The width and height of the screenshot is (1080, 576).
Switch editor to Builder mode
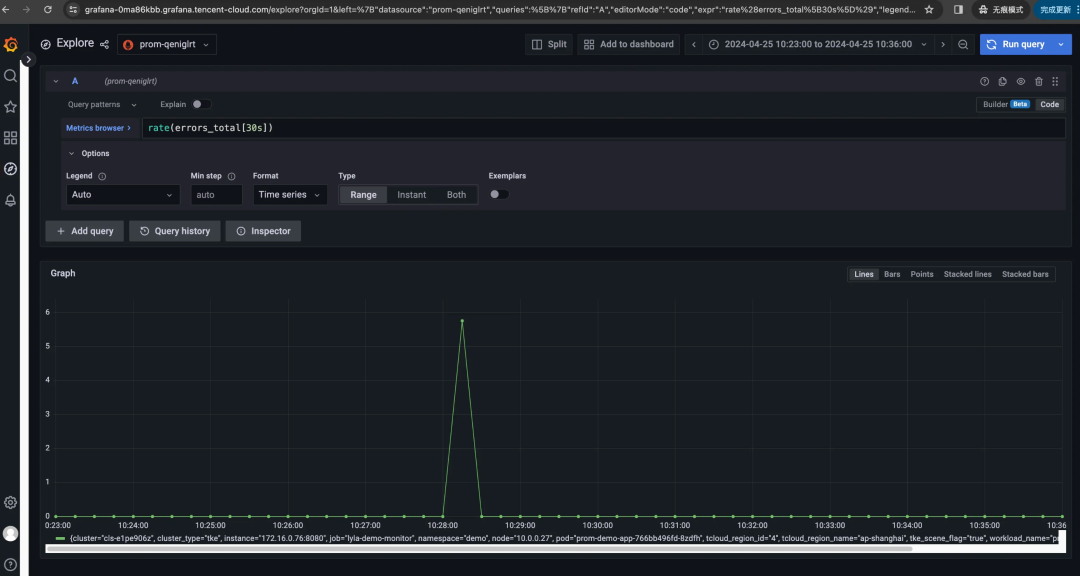click(1004, 105)
